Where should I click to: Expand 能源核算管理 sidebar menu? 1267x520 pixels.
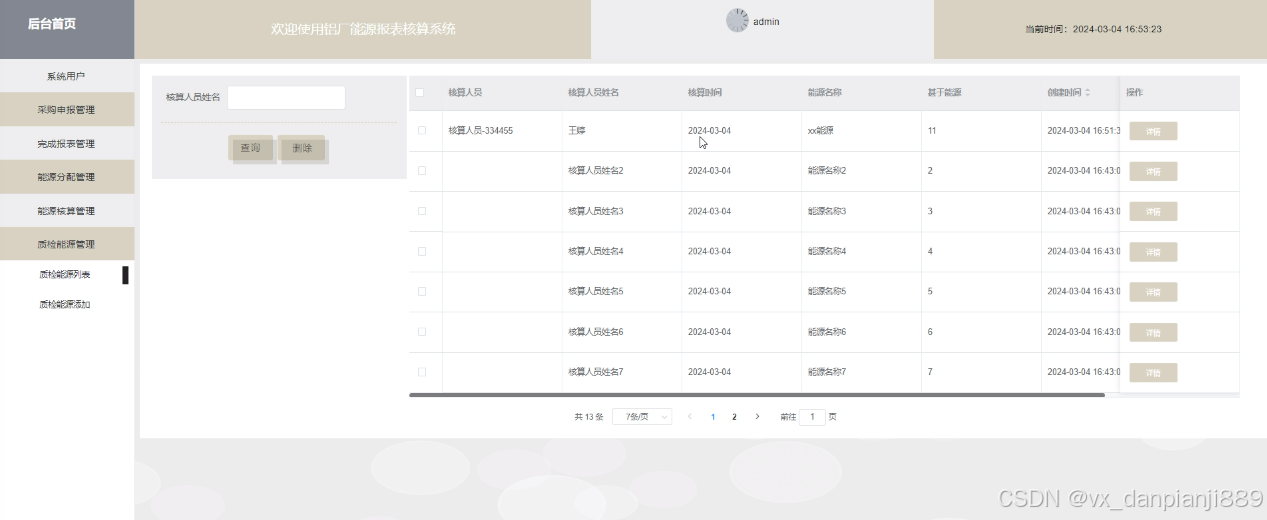(67, 211)
